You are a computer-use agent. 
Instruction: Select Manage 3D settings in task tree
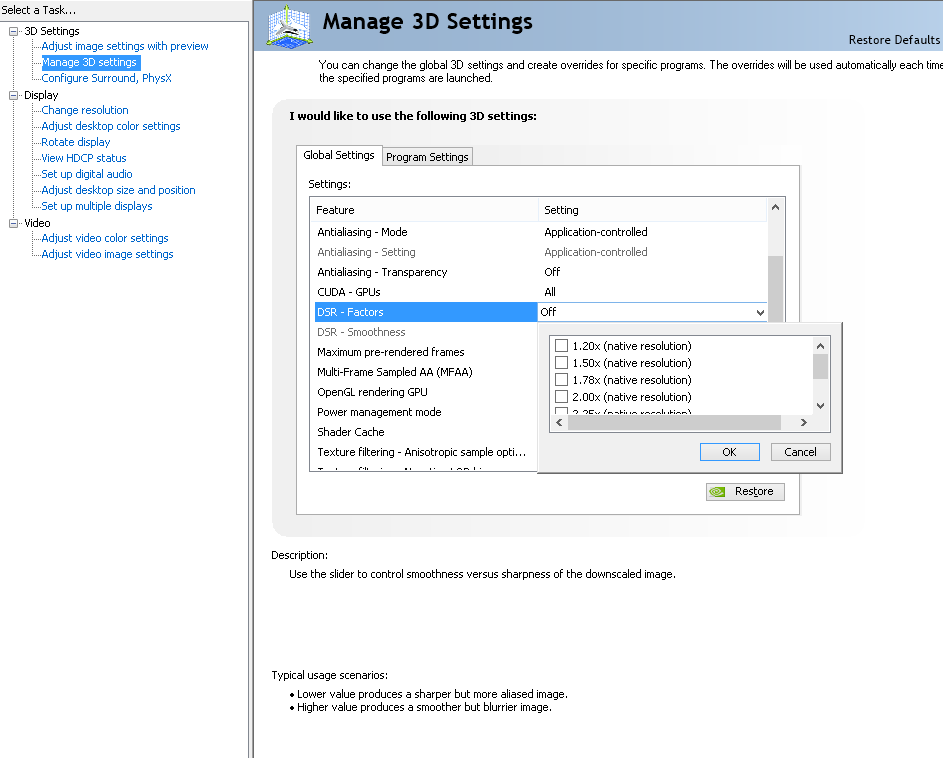(x=89, y=62)
